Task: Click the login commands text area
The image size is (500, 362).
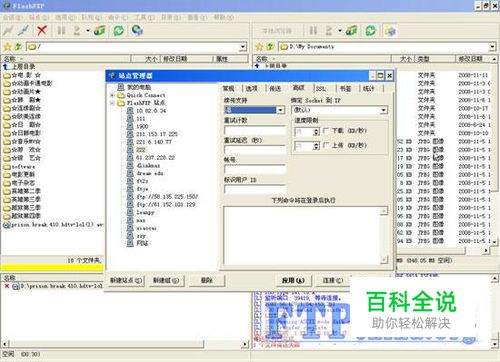Action: coord(302,235)
